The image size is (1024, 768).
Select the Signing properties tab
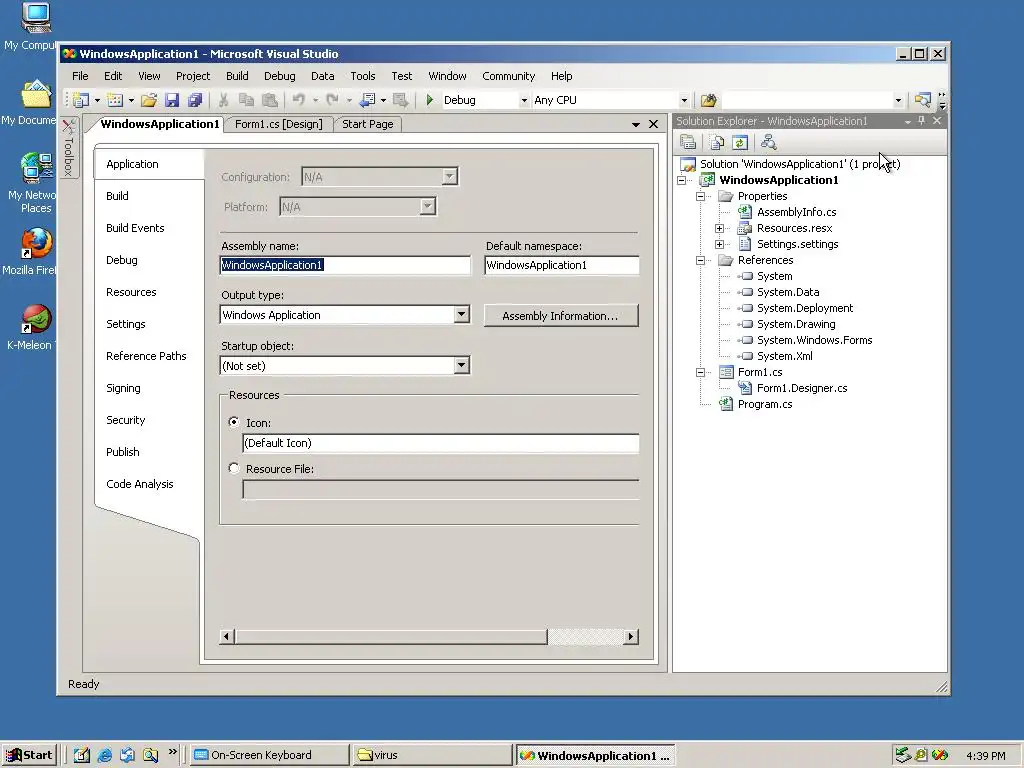coord(123,388)
